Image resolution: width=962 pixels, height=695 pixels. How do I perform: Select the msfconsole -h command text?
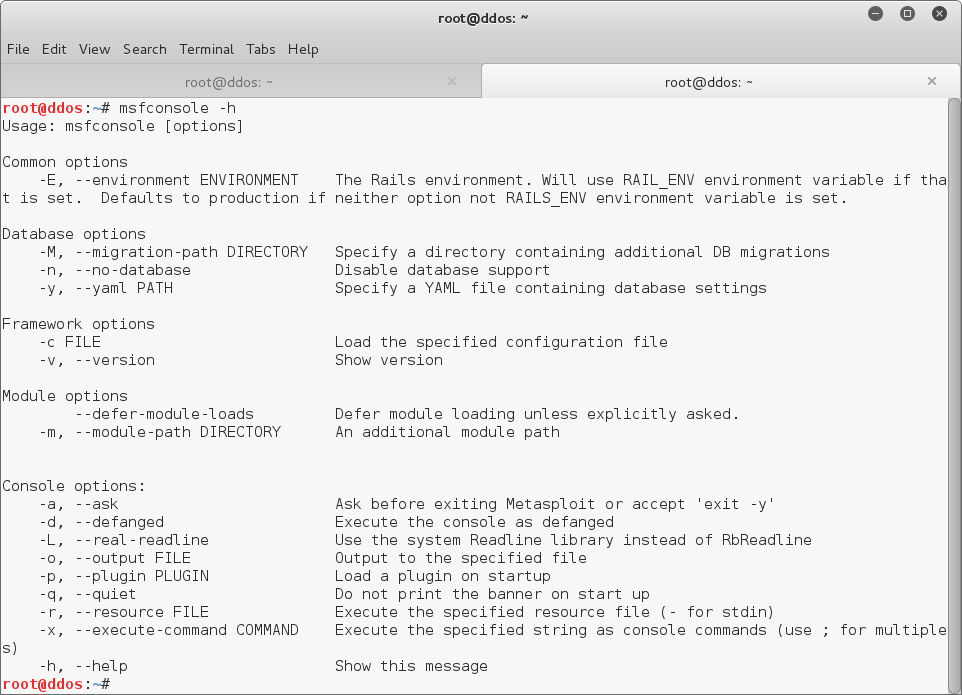(176, 107)
